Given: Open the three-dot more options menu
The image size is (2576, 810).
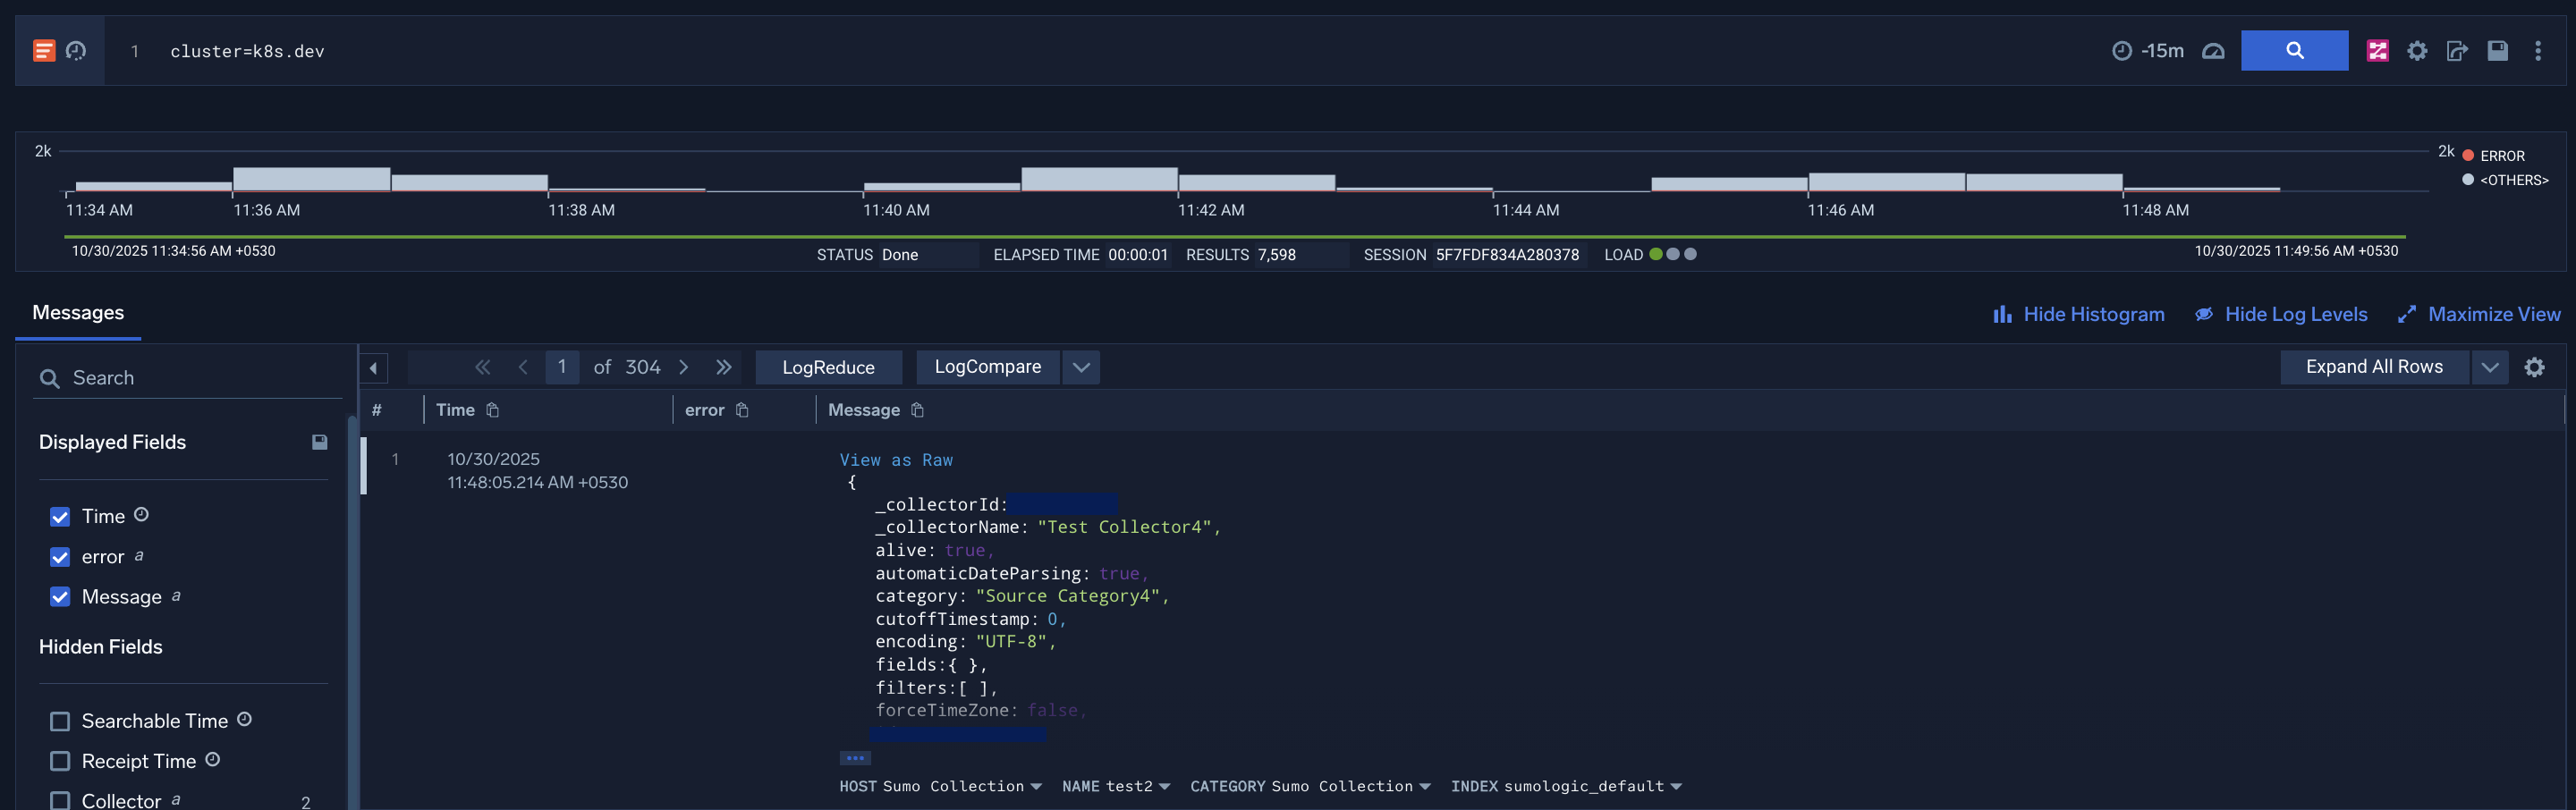Looking at the screenshot, I should tap(2537, 51).
